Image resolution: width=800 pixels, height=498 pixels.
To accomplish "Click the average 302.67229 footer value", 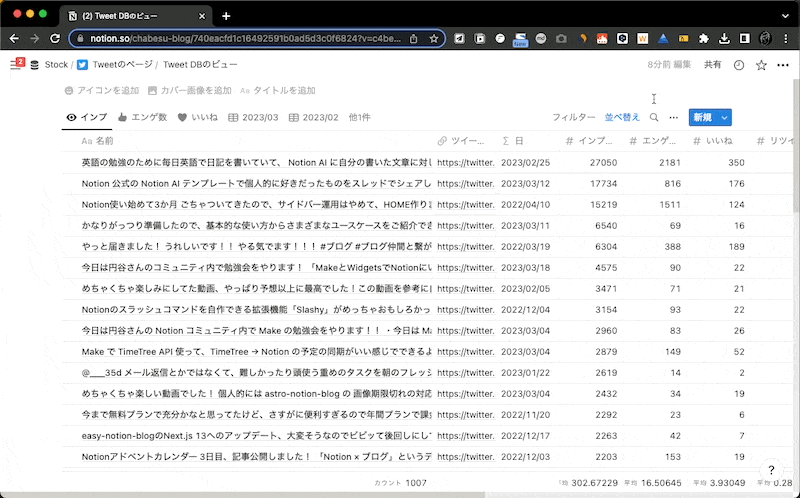I will [588, 483].
